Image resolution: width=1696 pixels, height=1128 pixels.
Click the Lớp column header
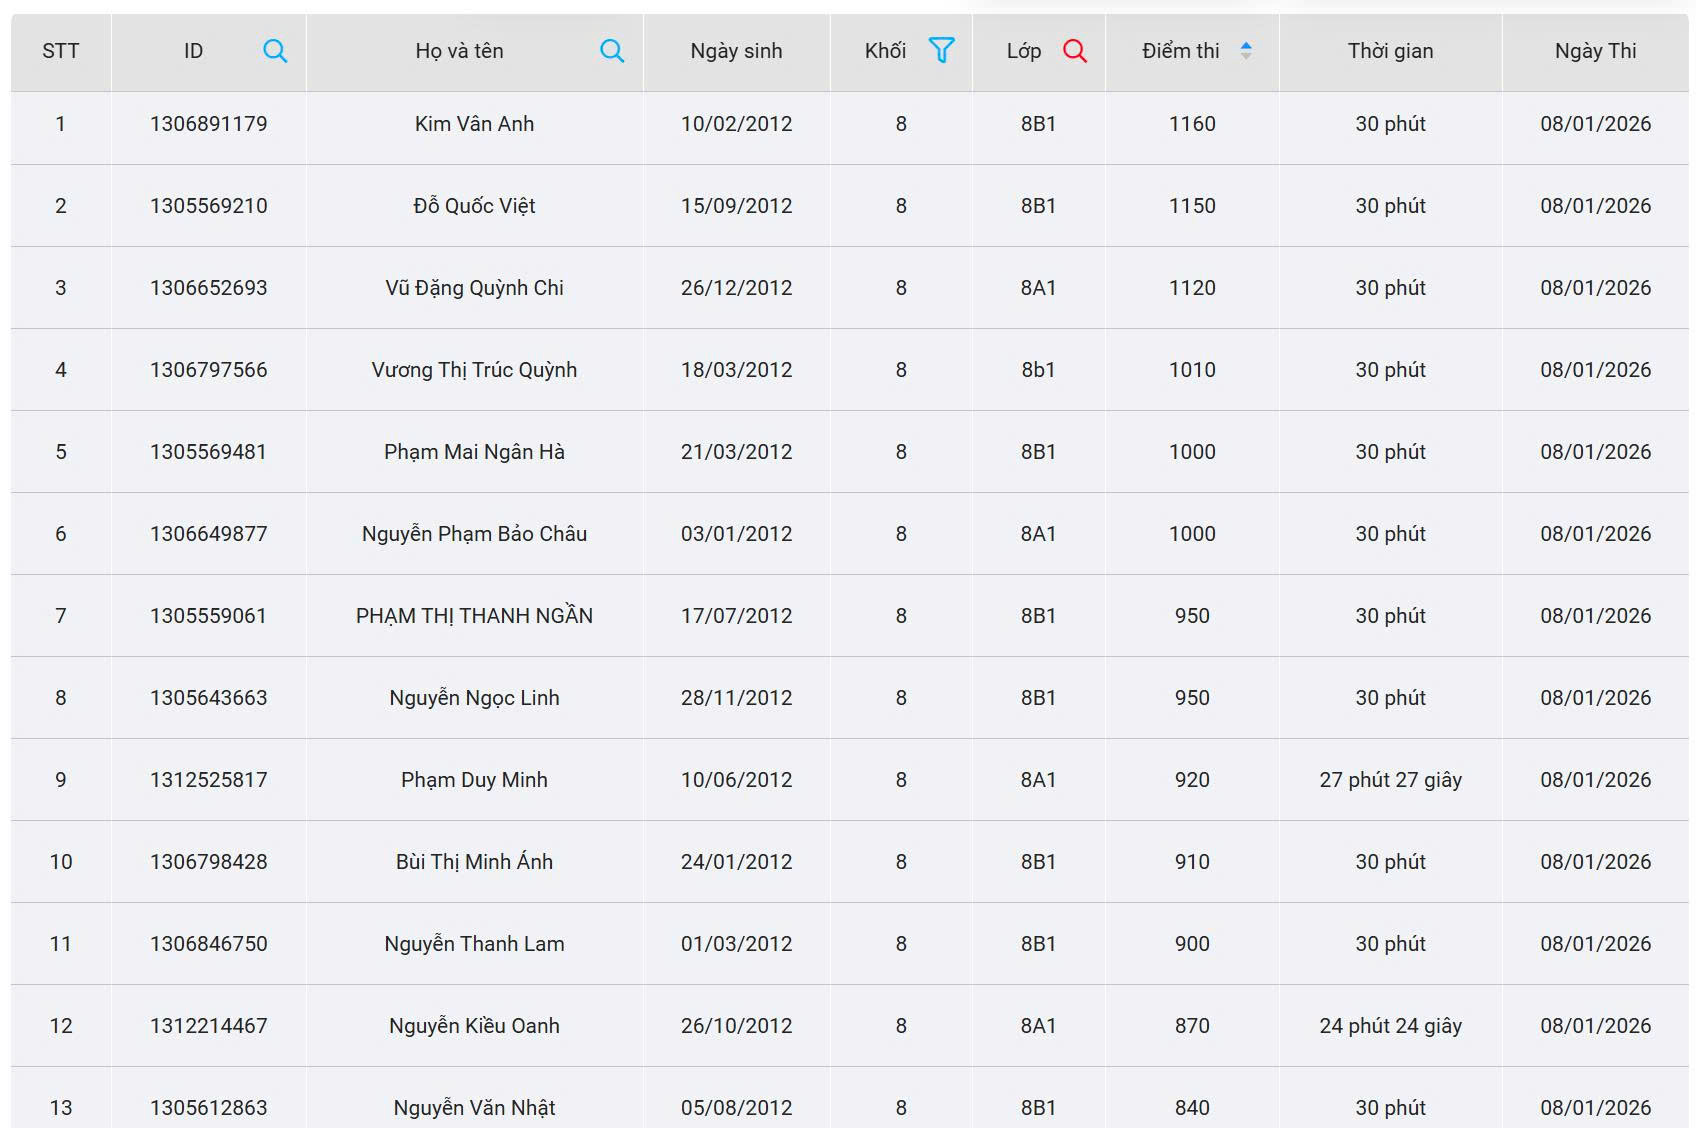click(1023, 51)
